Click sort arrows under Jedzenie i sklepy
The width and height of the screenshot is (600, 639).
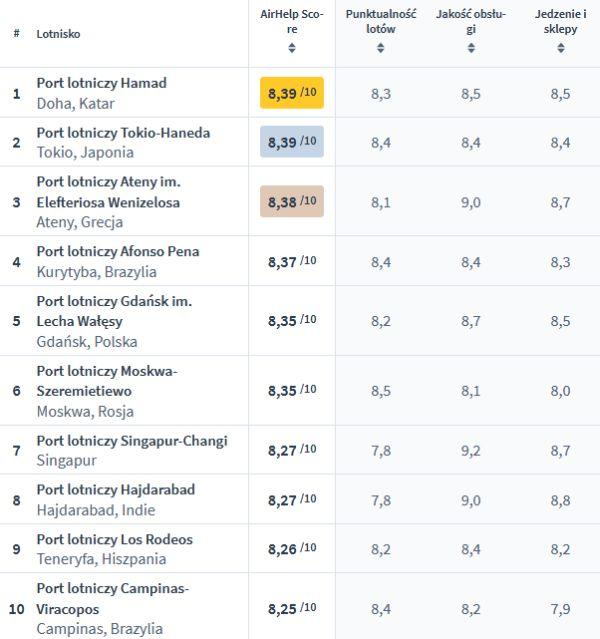(560, 48)
